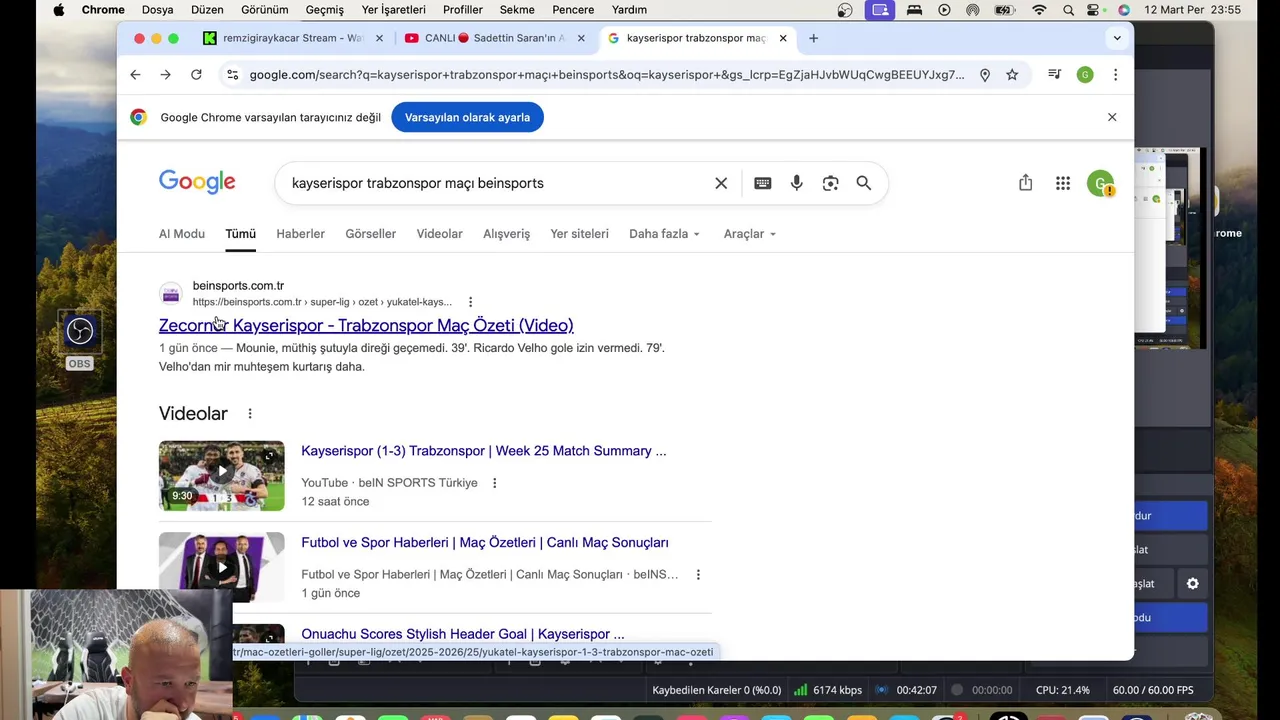Open the media controls toolbar icon
Image resolution: width=1280 pixels, height=720 pixels.
pos(1054,75)
